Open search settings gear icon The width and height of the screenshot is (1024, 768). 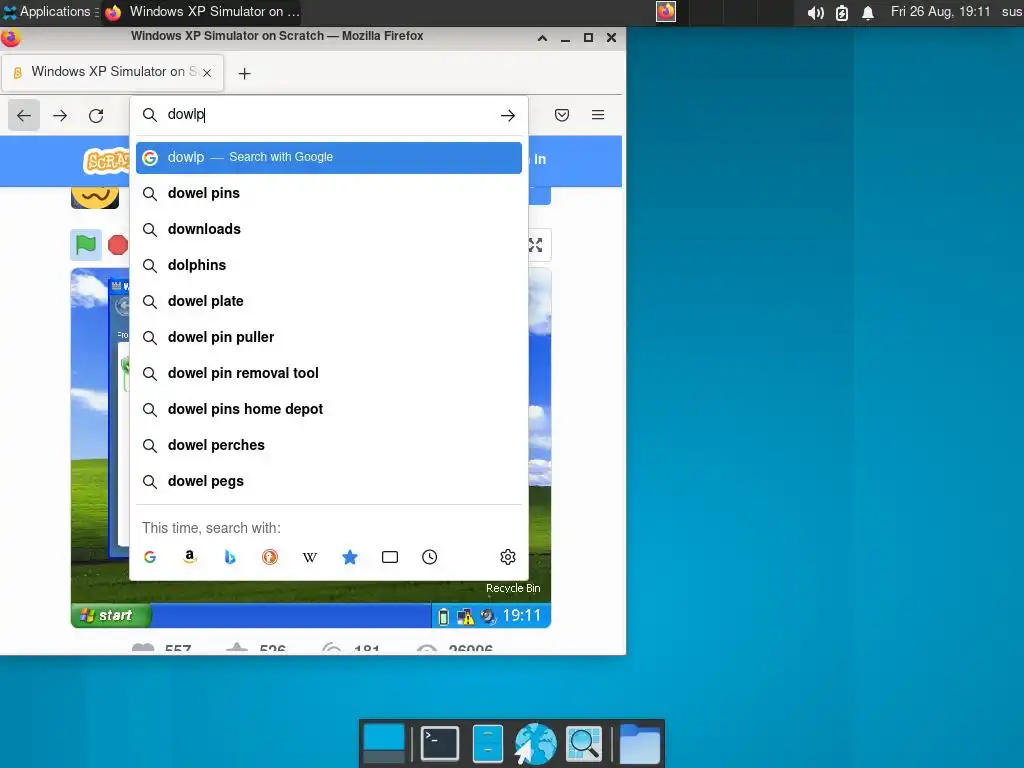coord(508,557)
